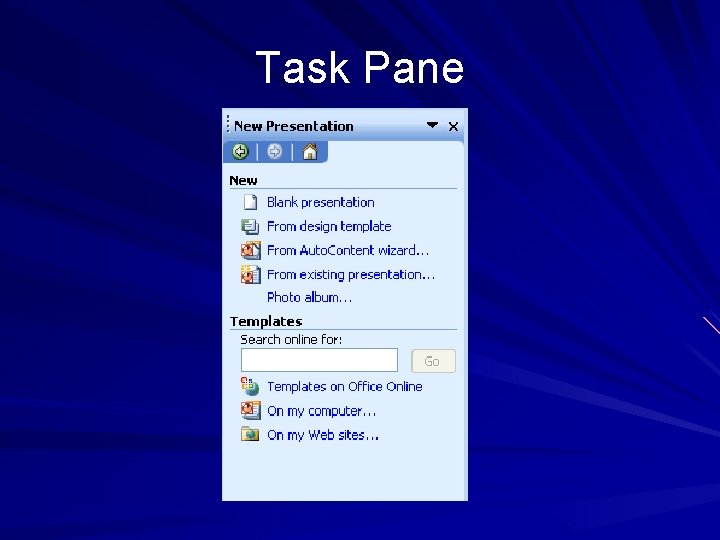The height and width of the screenshot is (540, 720).
Task: Click the task pane move handle dots
Action: point(228,125)
